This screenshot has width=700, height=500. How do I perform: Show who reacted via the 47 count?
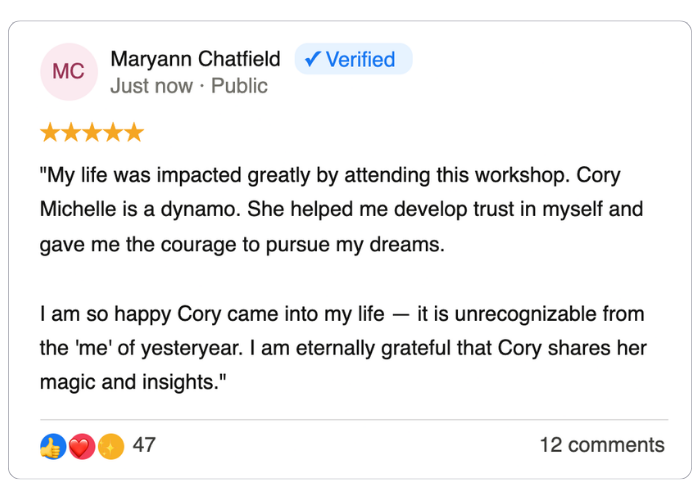(144, 445)
